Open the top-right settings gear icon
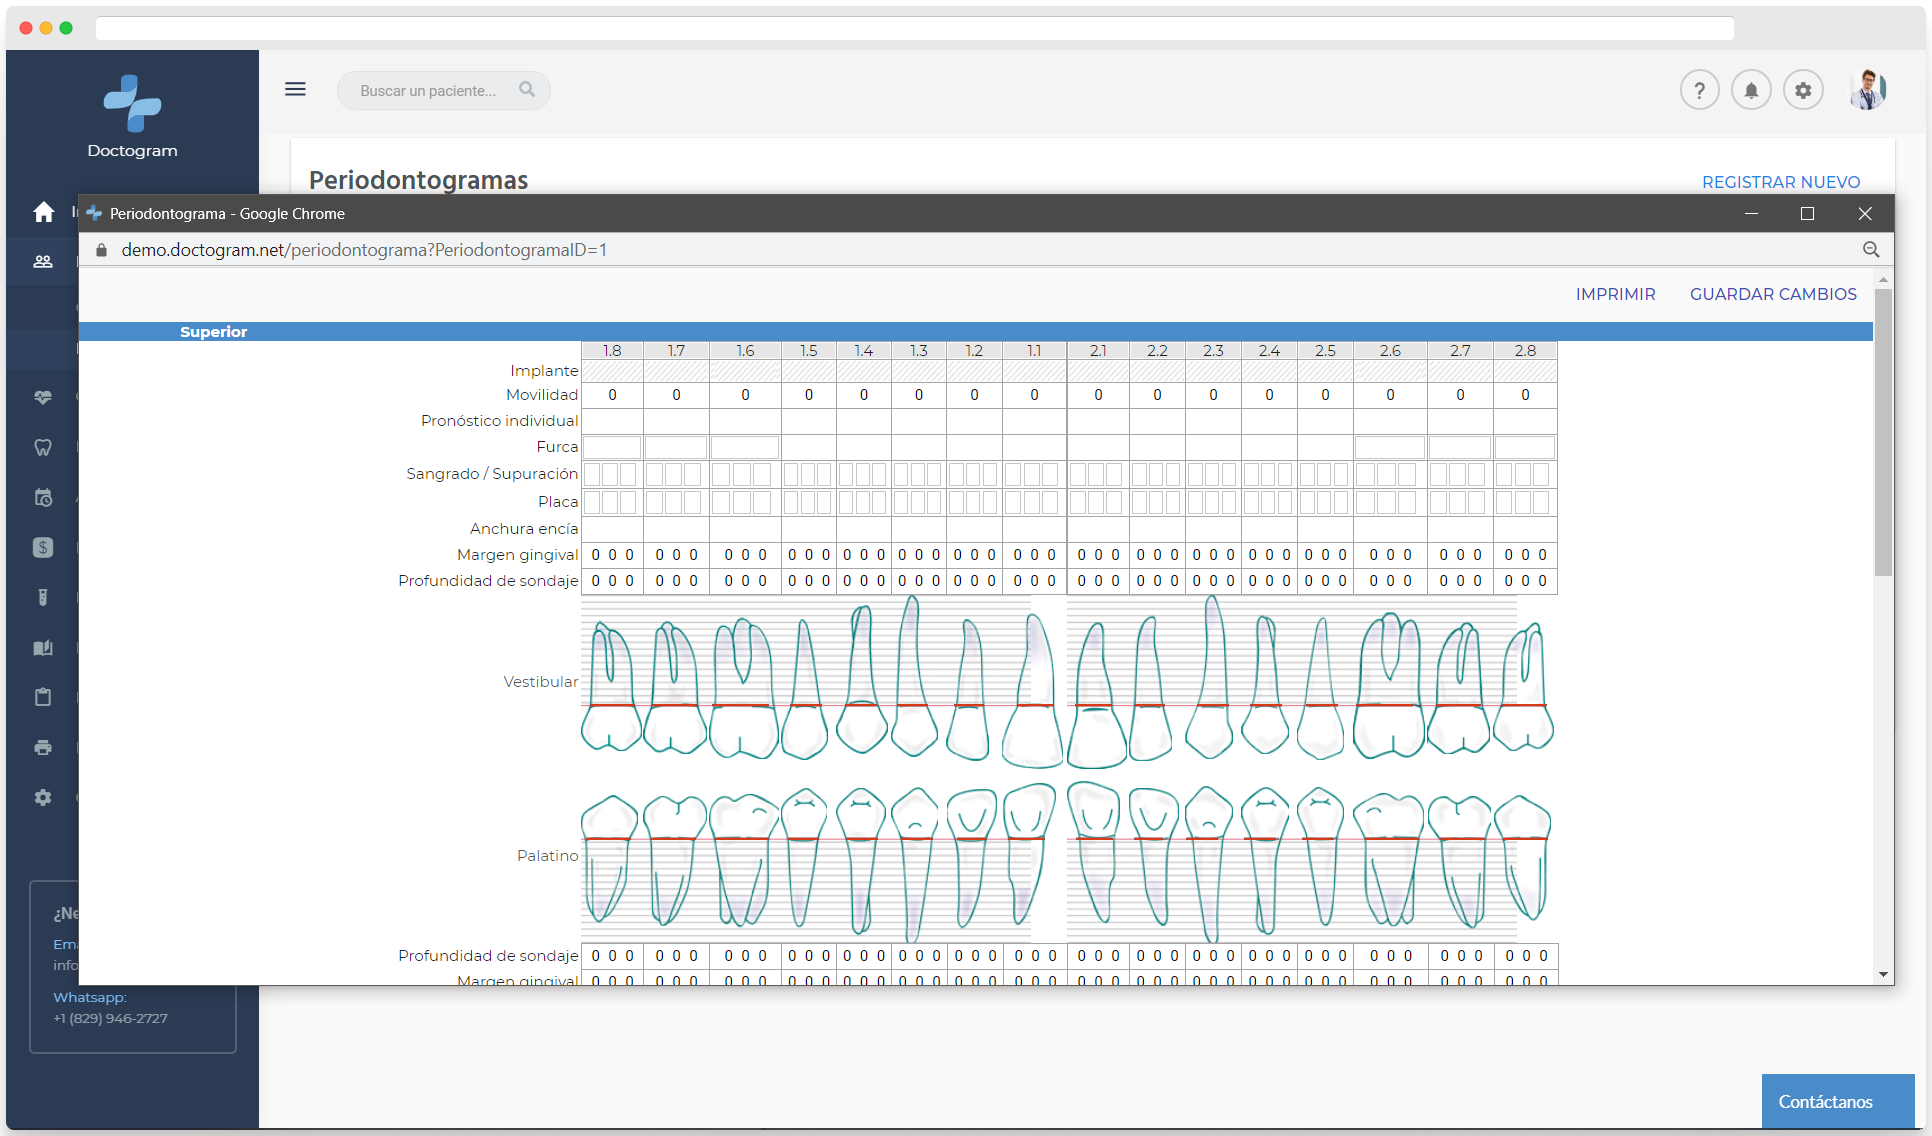The height and width of the screenshot is (1136, 1932). [1803, 91]
